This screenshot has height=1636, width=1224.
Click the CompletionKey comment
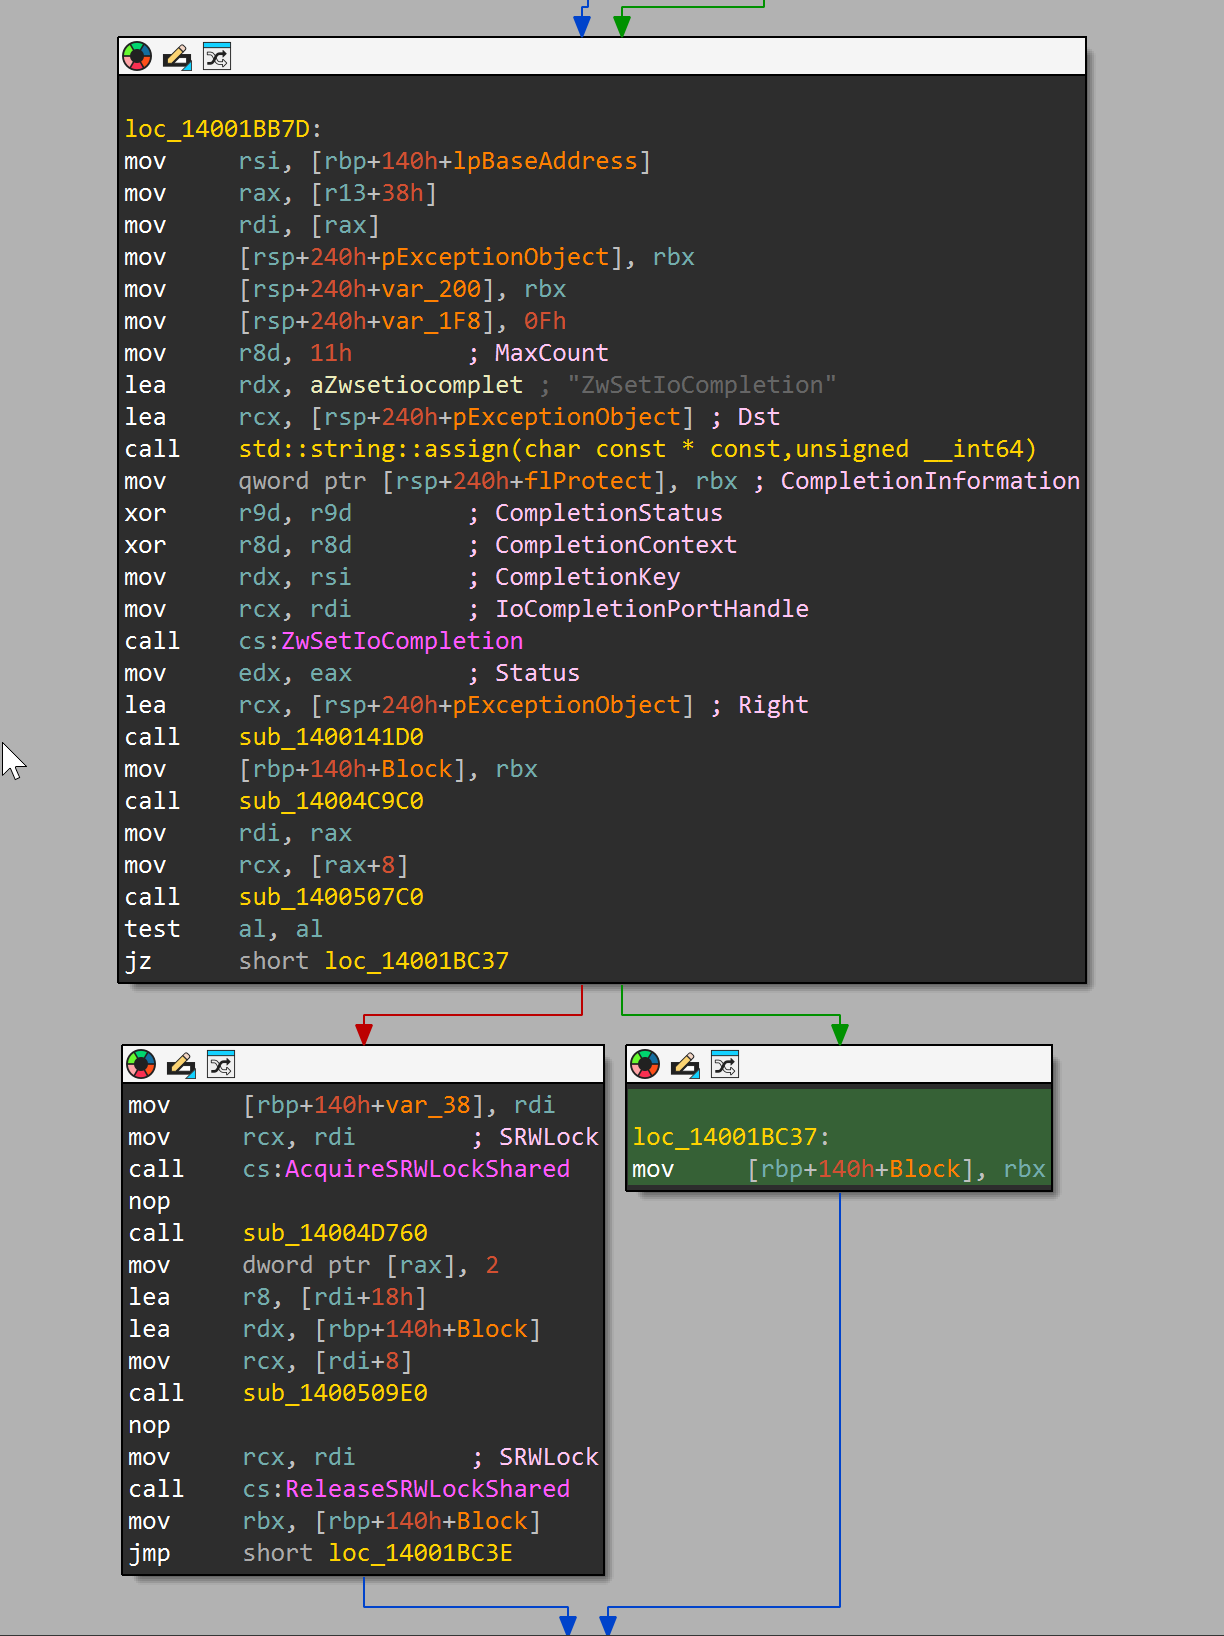(x=588, y=577)
